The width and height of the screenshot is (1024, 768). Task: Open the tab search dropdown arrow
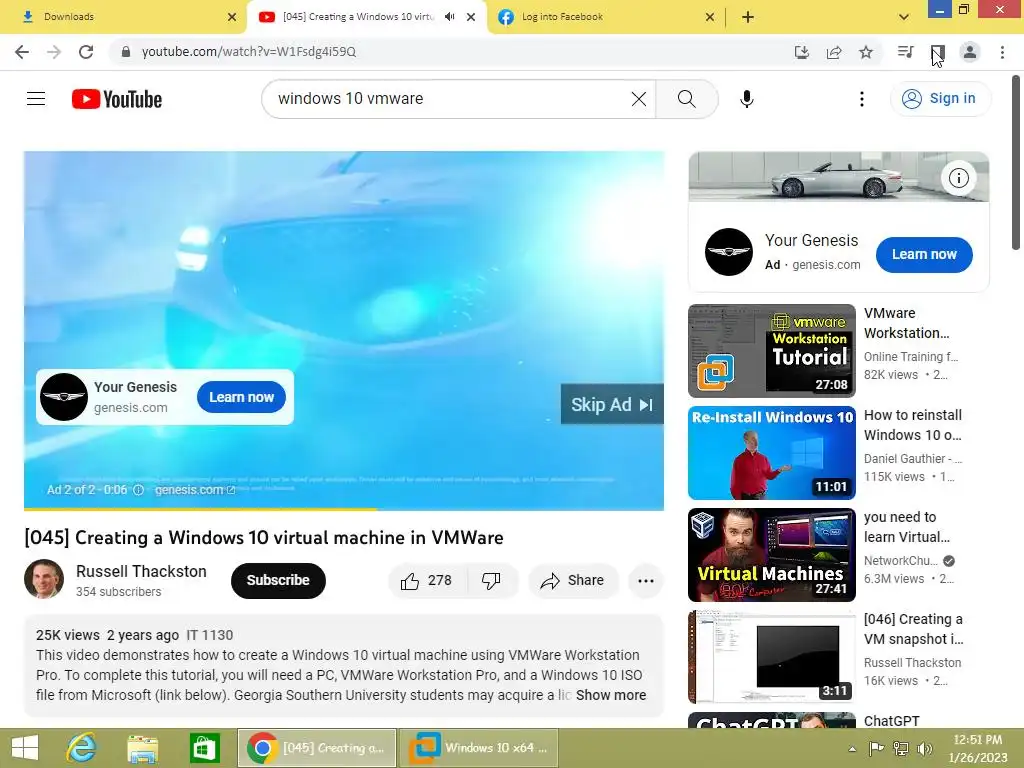click(x=904, y=17)
